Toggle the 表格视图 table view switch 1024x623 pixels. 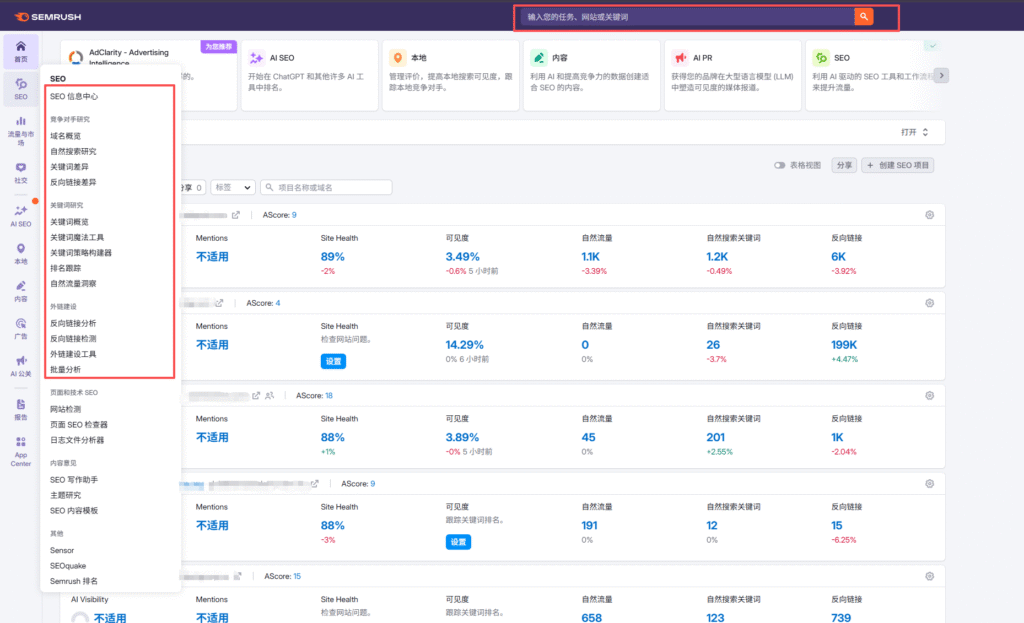coord(781,165)
